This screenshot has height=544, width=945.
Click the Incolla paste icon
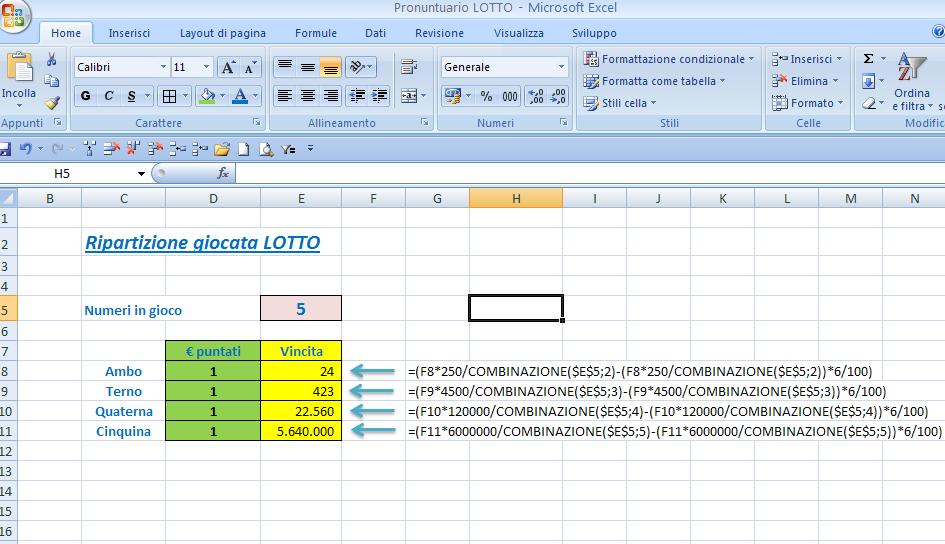coord(19,67)
